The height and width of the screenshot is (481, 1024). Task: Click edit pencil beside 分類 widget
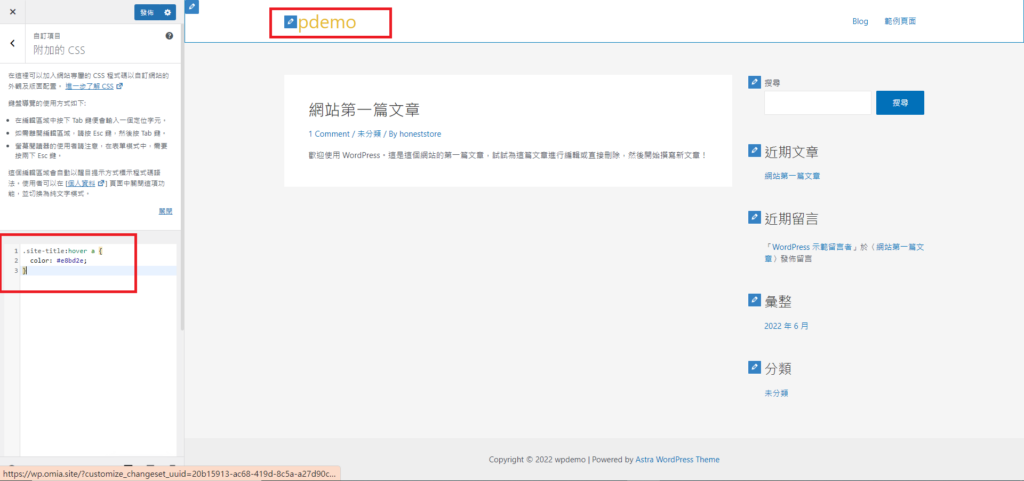tap(755, 369)
